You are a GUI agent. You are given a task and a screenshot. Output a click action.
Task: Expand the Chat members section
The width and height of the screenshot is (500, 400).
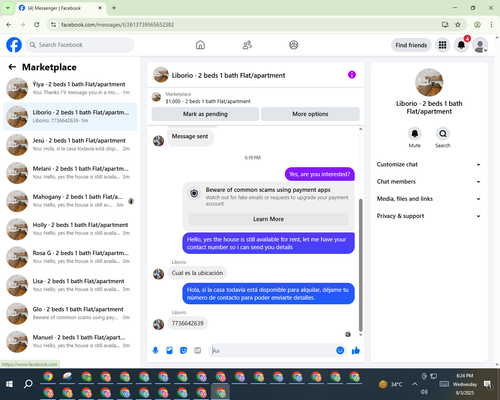pos(429,182)
